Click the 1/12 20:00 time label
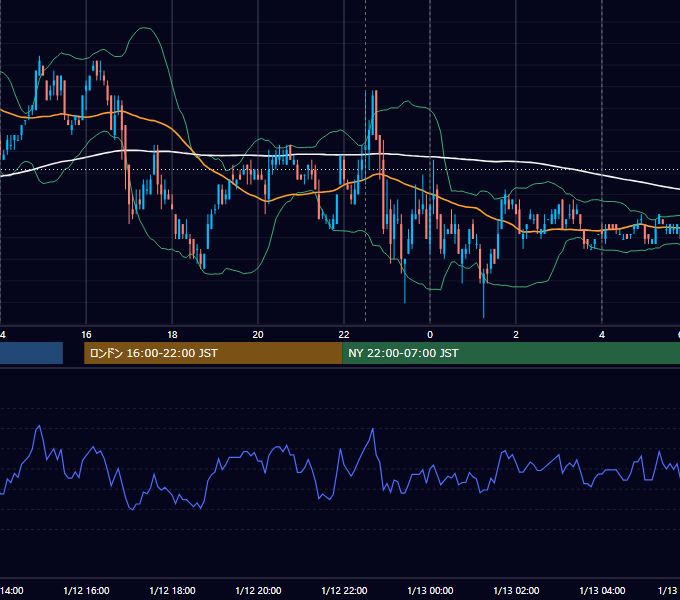This screenshot has width=680, height=600. coord(258,590)
